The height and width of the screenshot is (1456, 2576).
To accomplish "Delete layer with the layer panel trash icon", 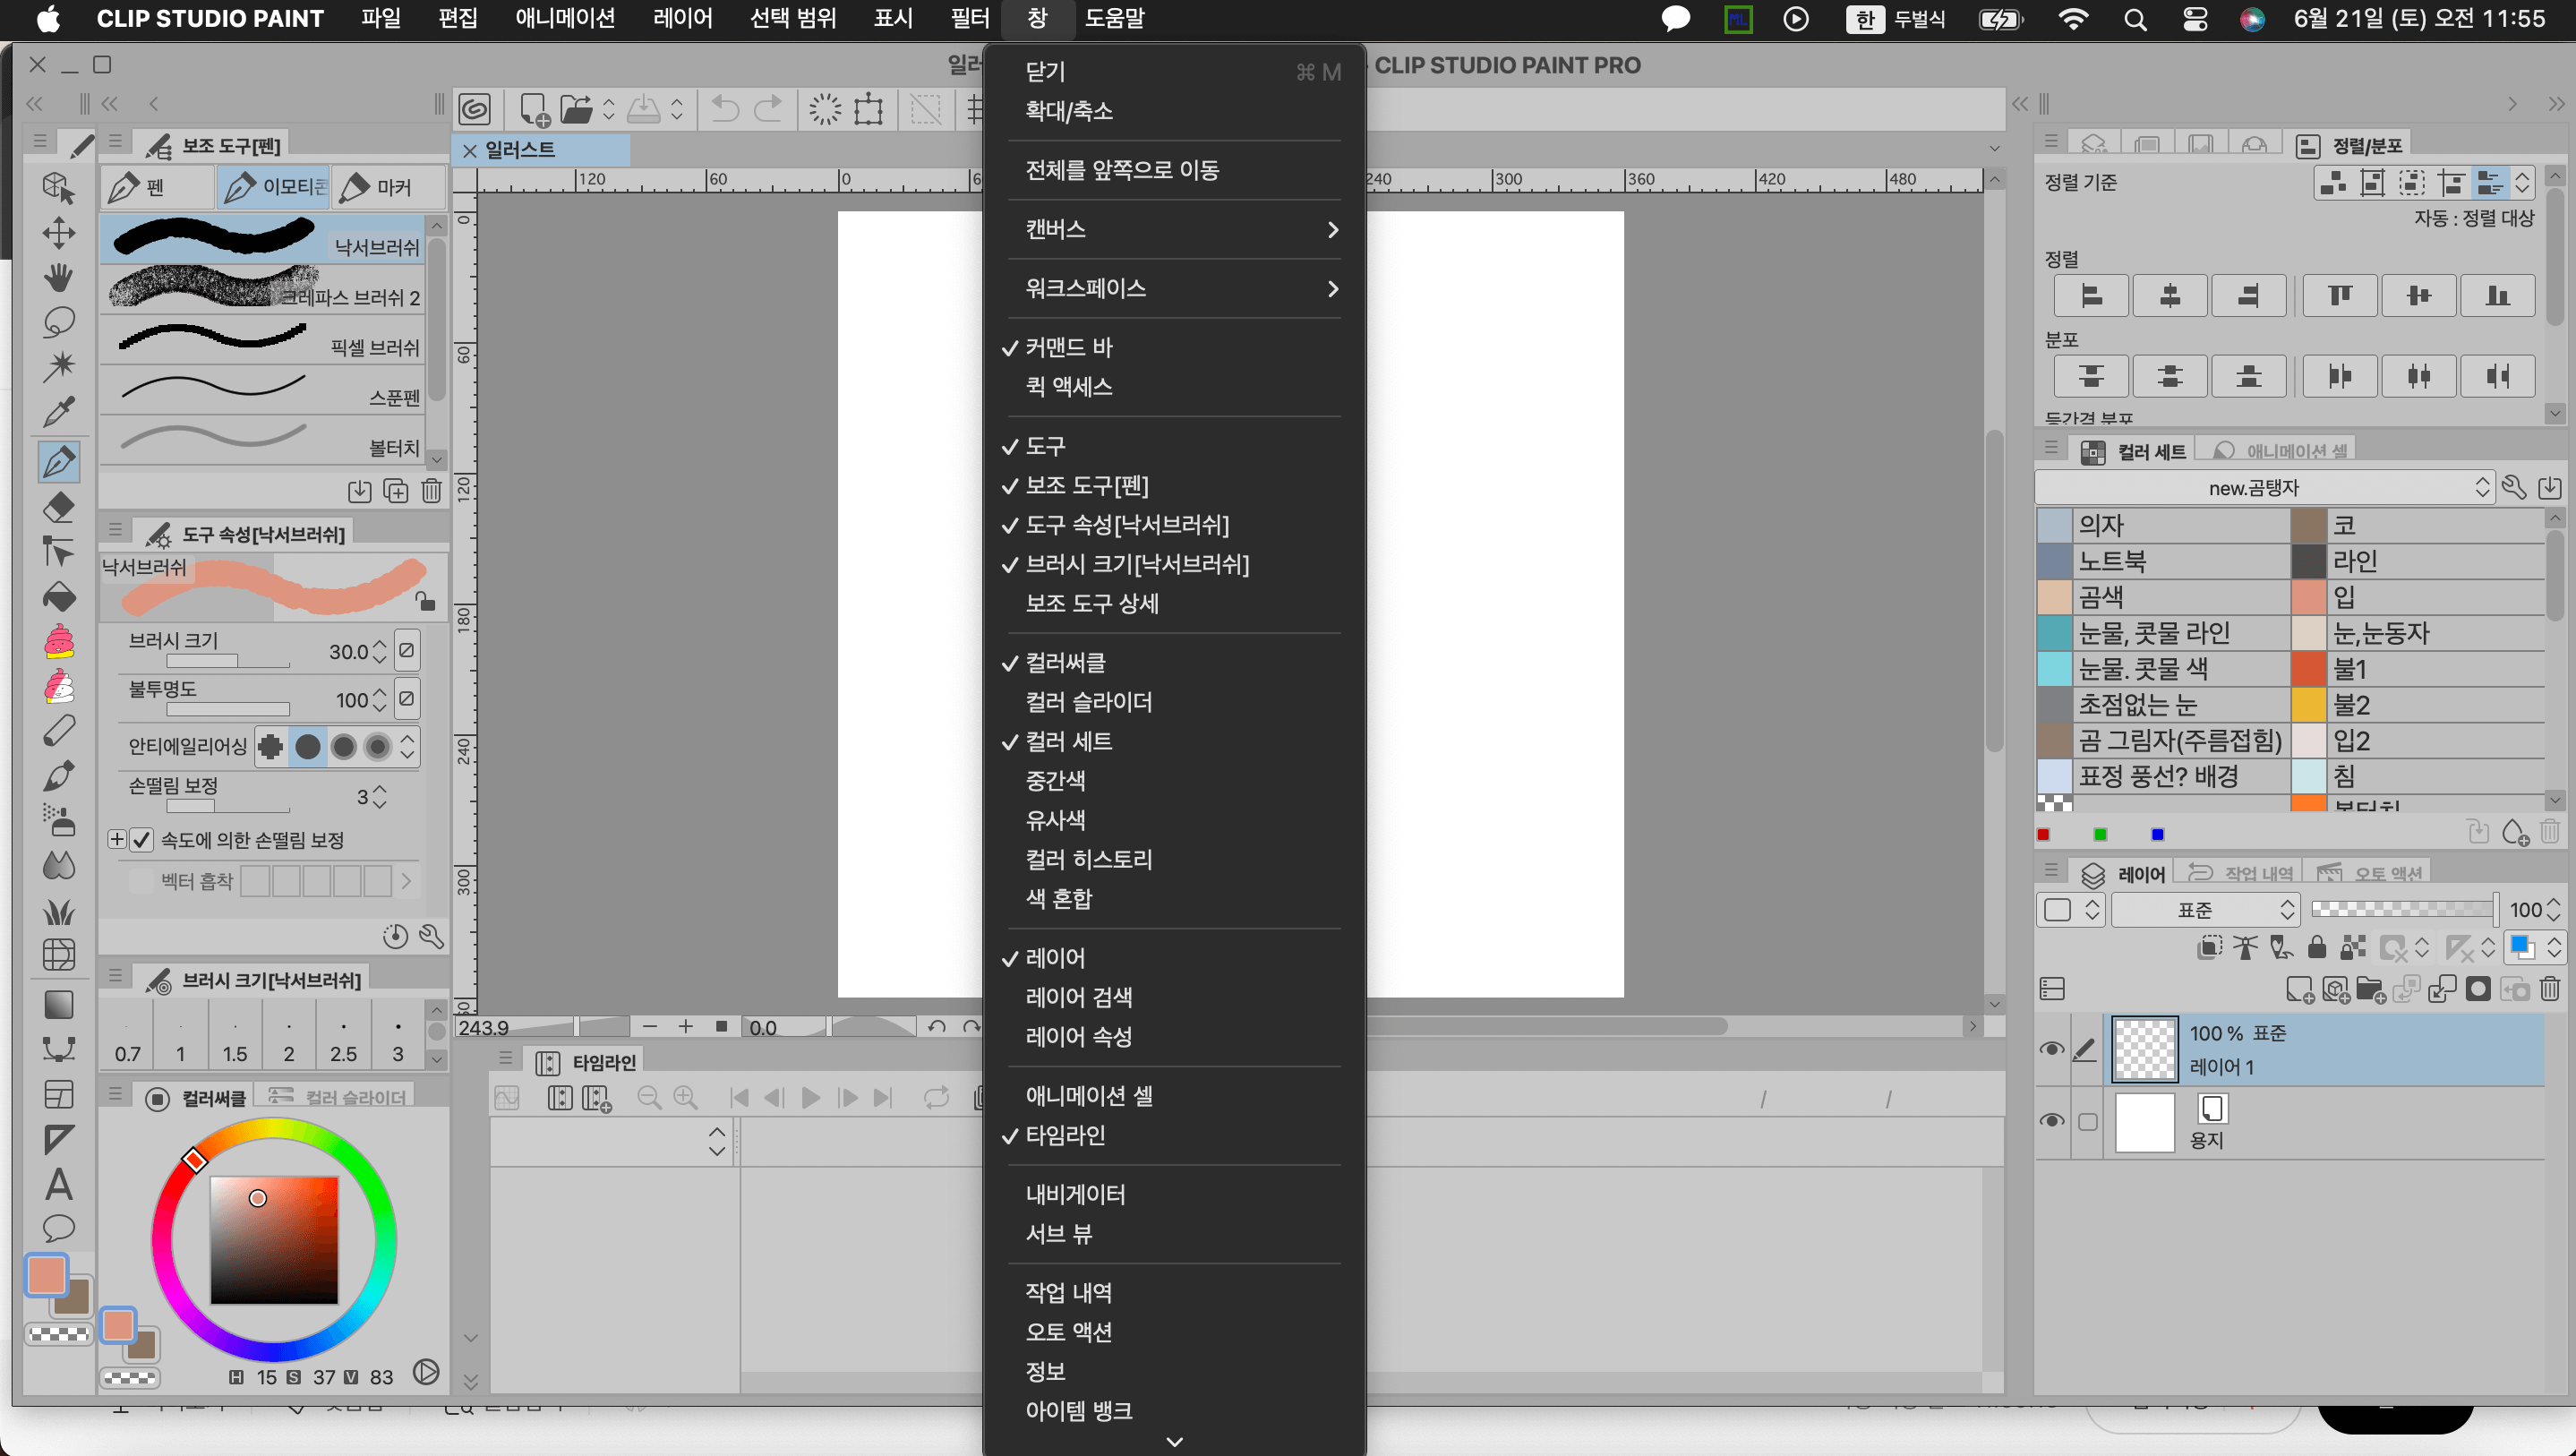I will click(2549, 989).
